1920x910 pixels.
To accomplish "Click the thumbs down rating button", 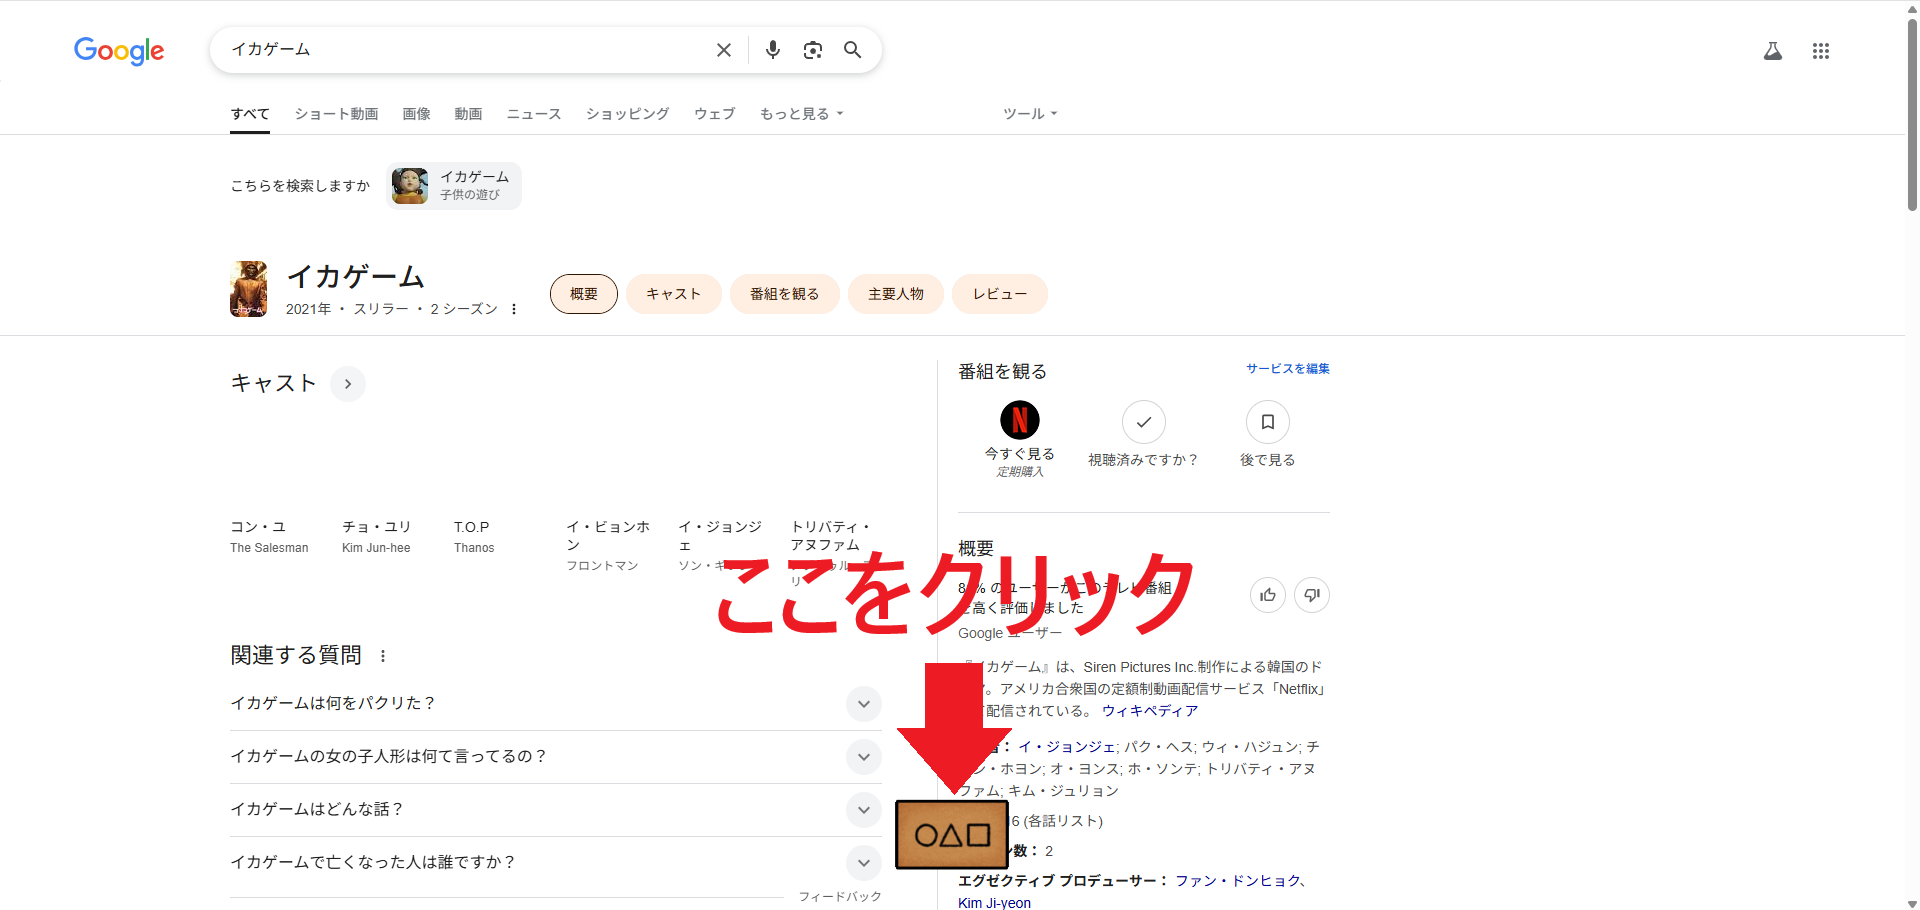I will [1312, 595].
